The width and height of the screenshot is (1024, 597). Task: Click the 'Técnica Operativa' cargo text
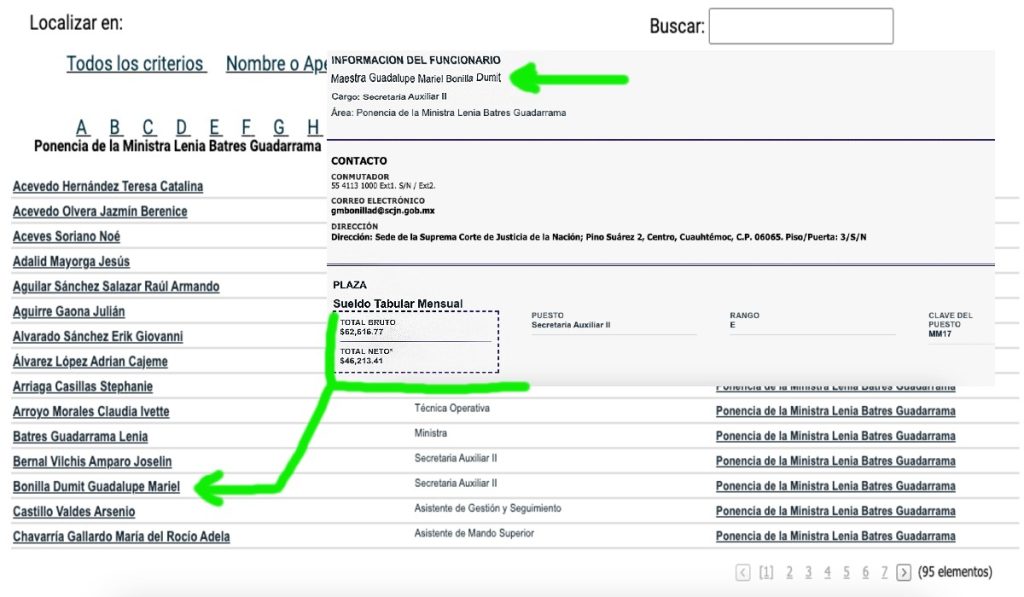[x=452, y=408]
